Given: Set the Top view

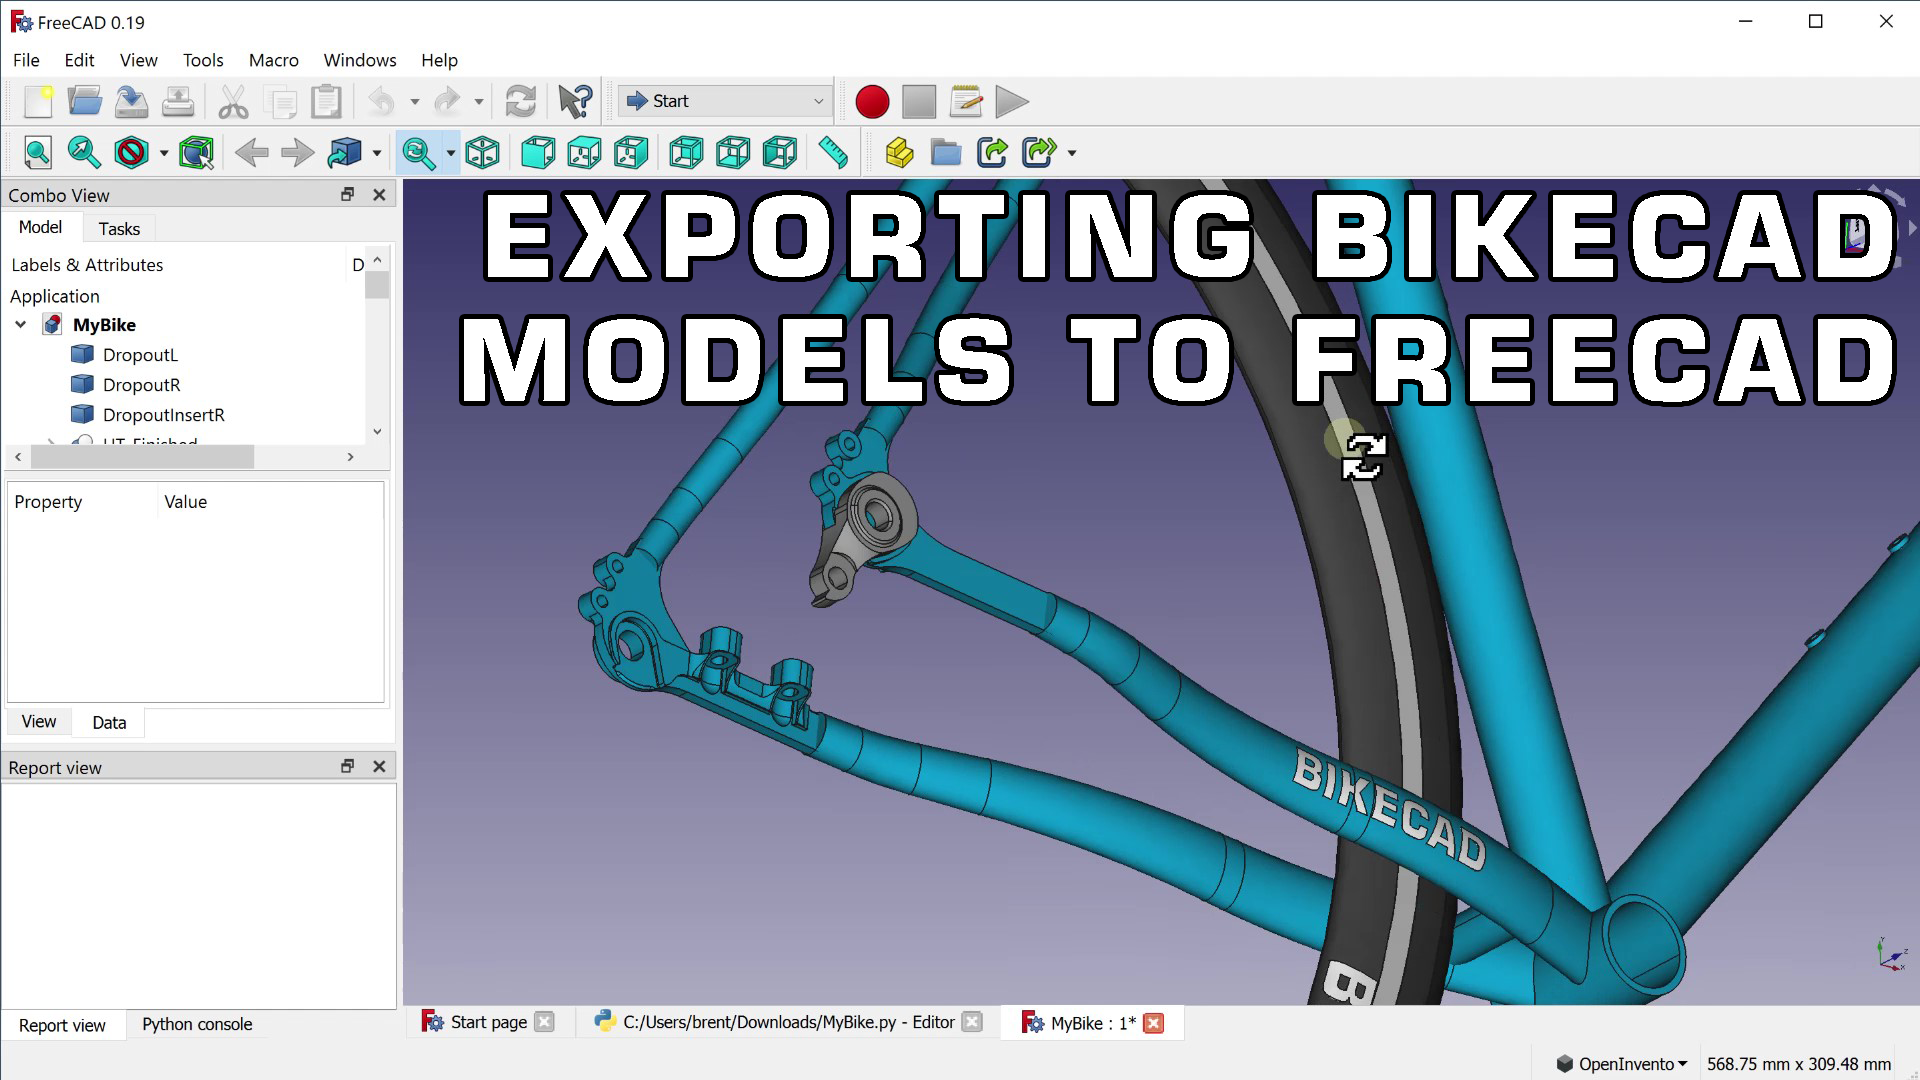Looking at the screenshot, I should click(585, 153).
